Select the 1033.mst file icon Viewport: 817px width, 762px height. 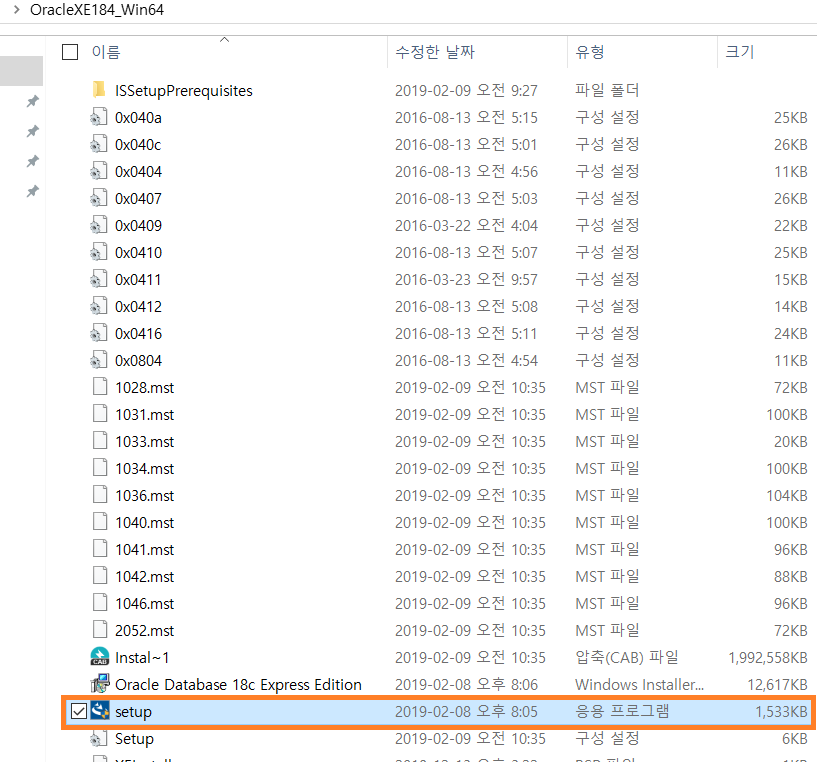pyautogui.click(x=100, y=441)
